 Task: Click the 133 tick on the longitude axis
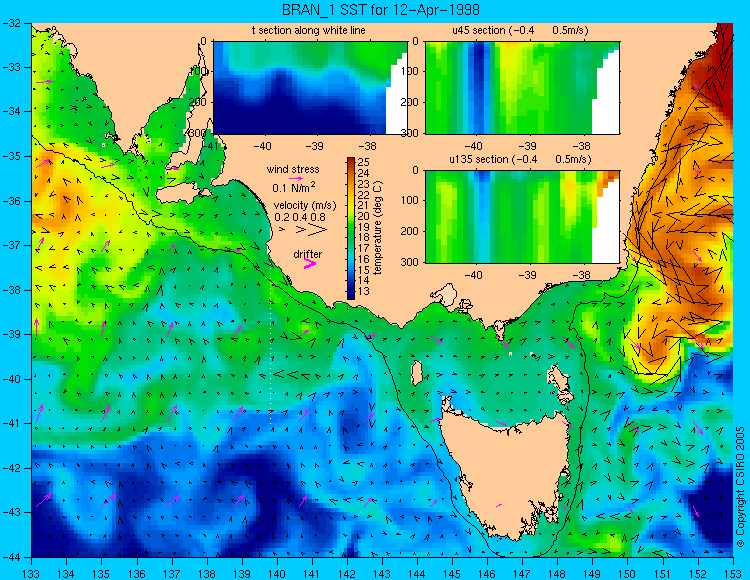click(32, 573)
